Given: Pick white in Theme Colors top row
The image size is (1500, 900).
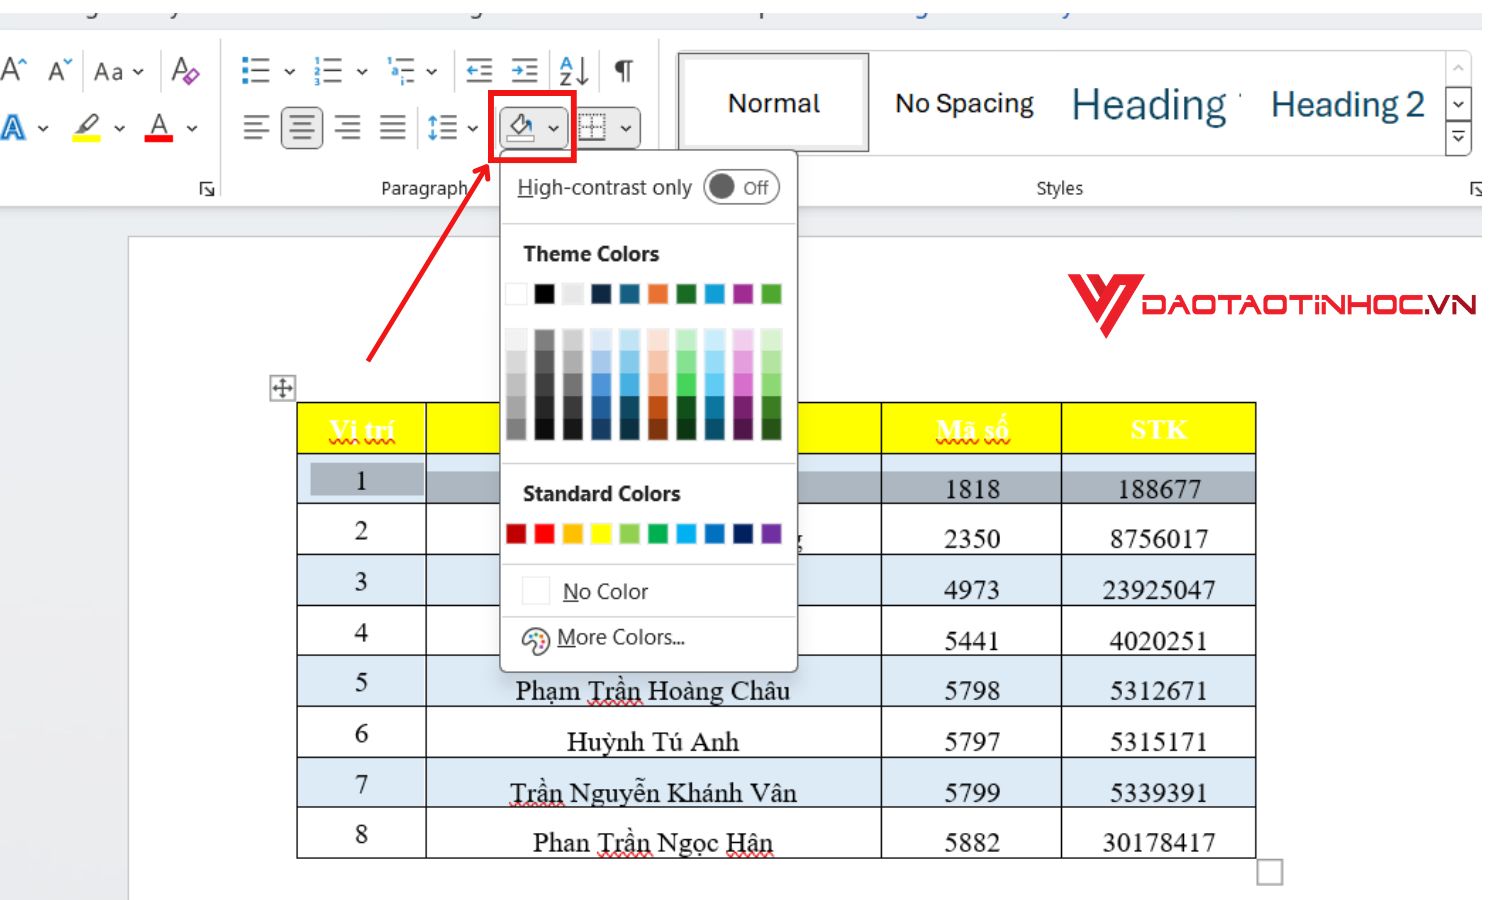Looking at the screenshot, I should coord(516,294).
